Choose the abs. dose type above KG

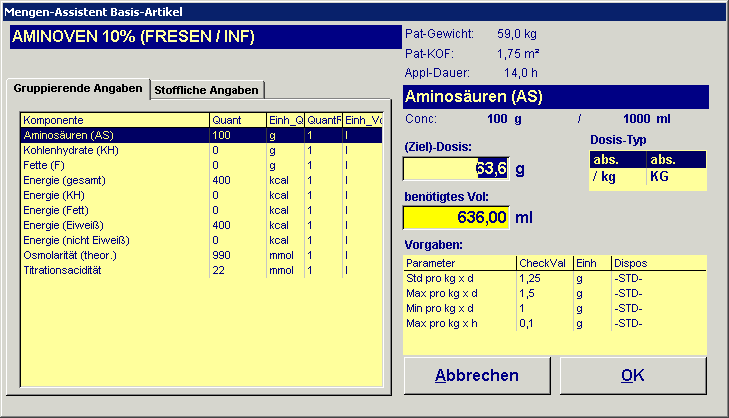676,159
